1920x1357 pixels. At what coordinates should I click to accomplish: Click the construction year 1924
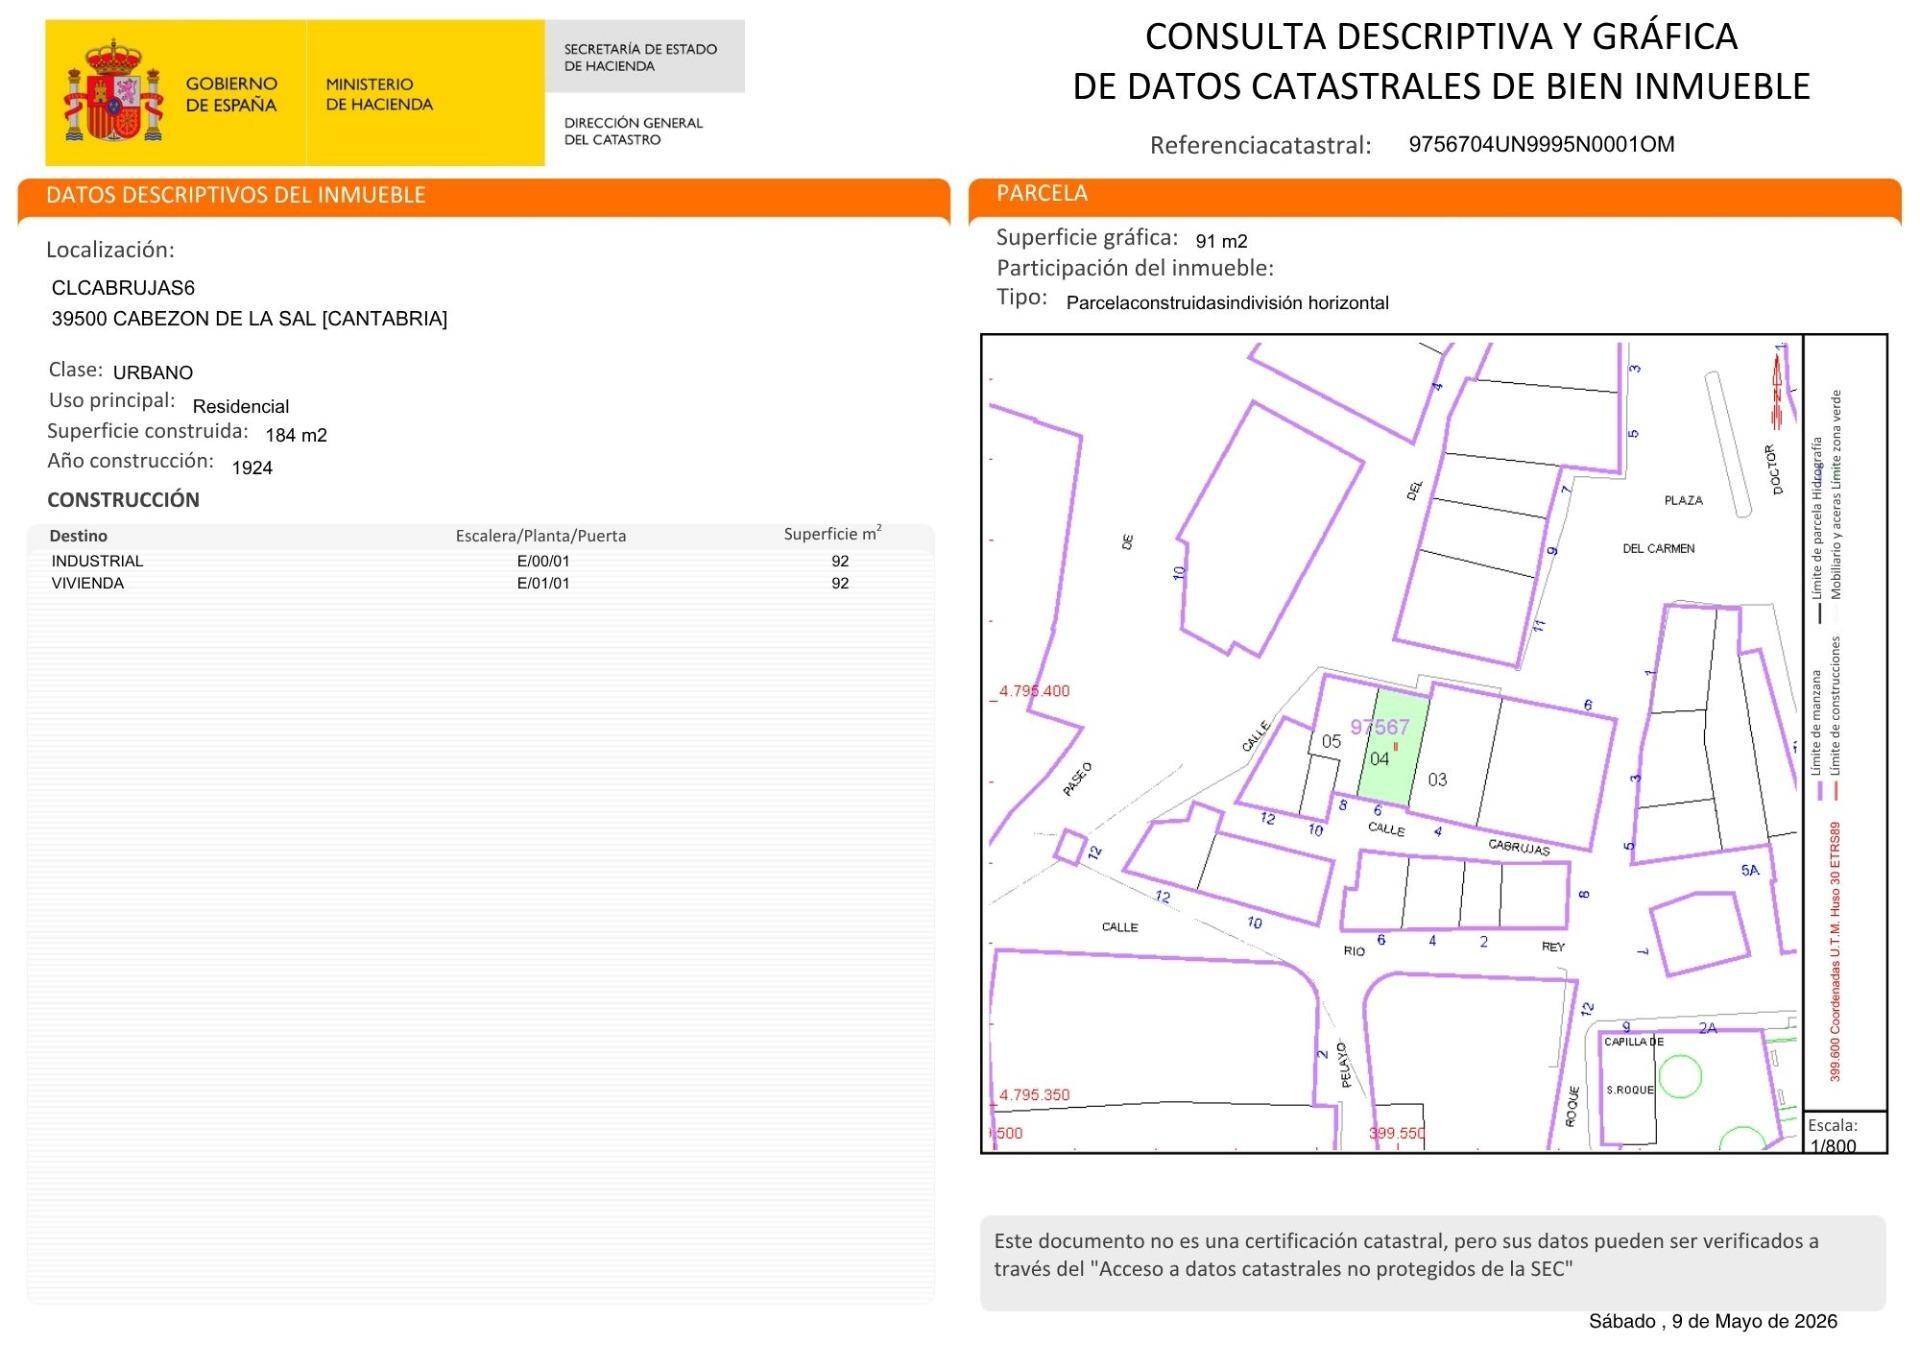coord(252,468)
